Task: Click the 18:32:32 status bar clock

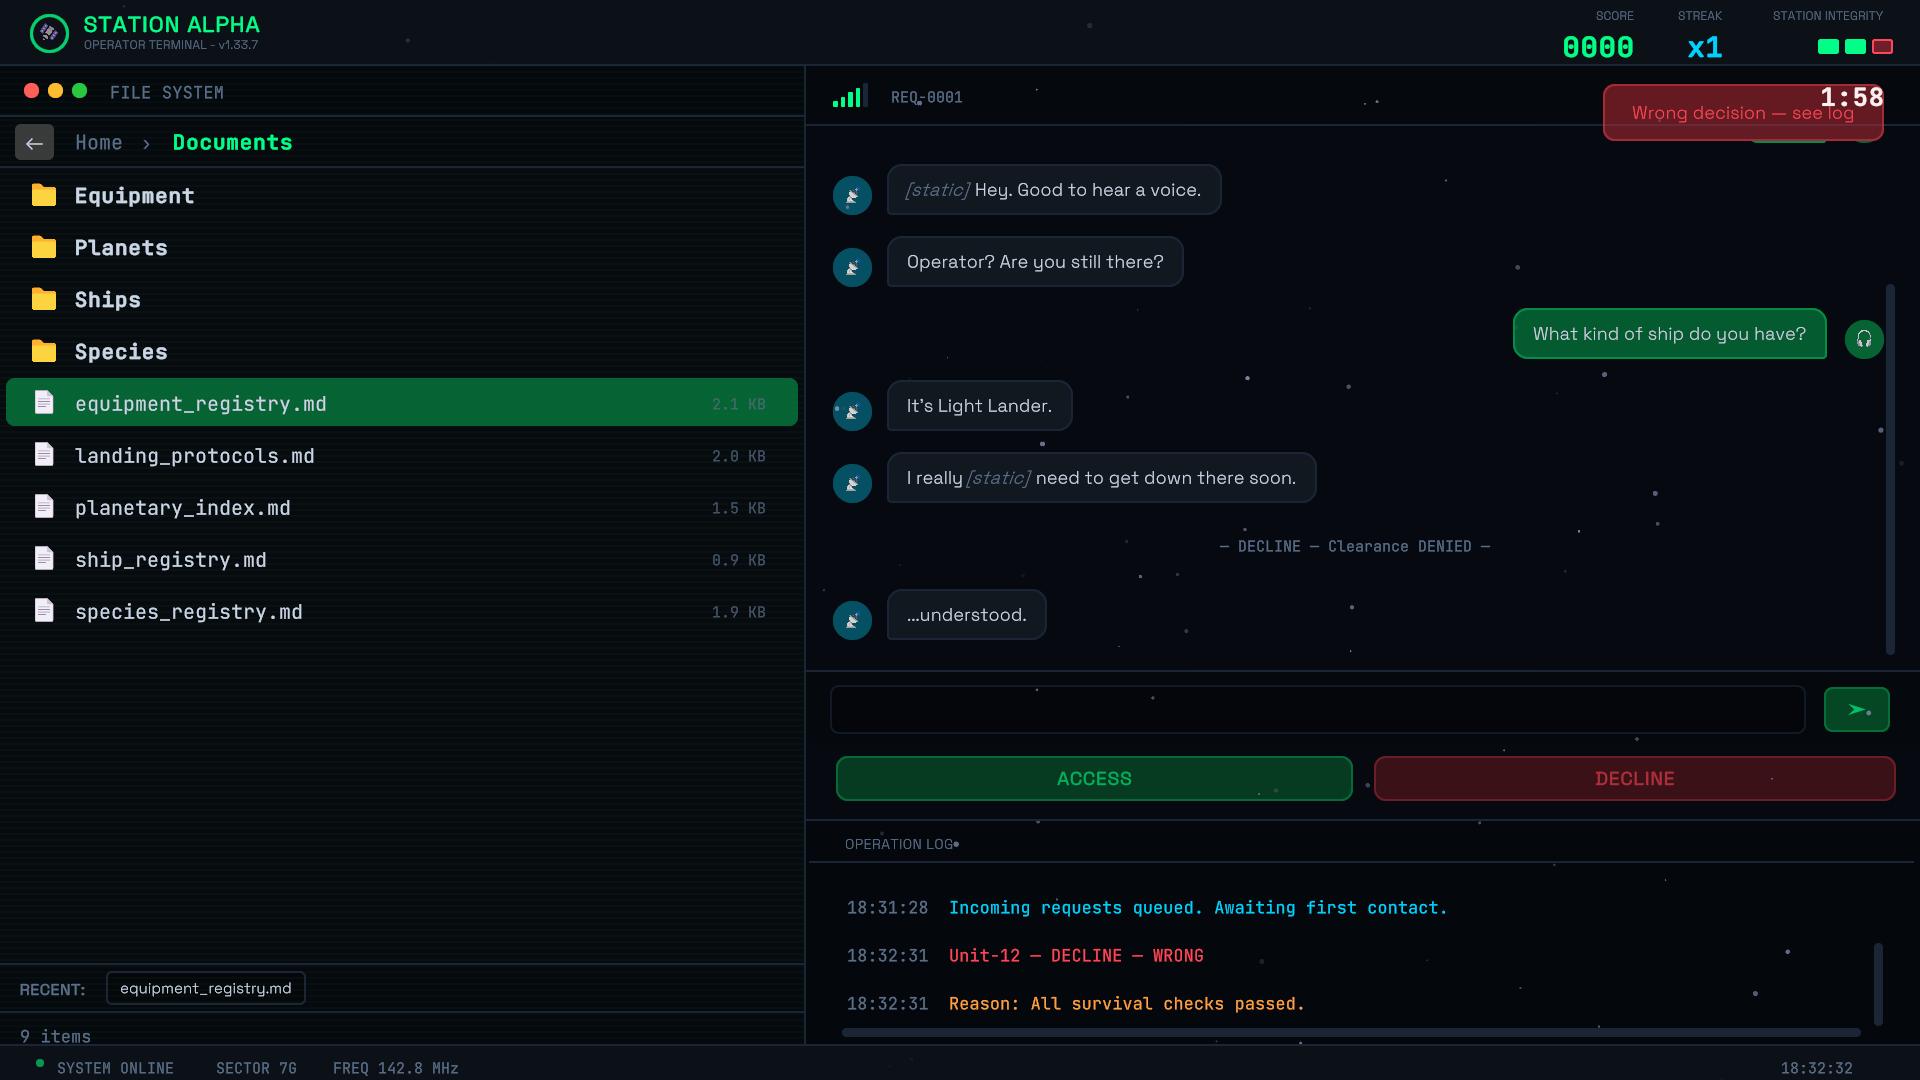Action: point(1816,1068)
